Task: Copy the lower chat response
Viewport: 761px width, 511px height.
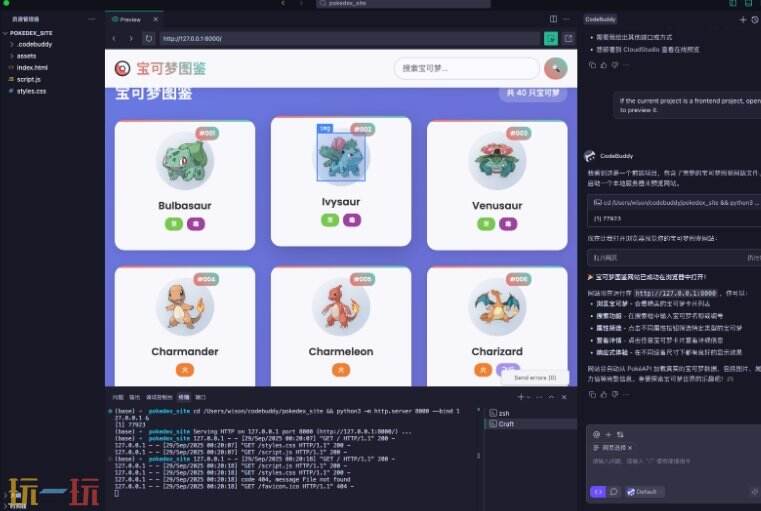Action: (x=592, y=395)
